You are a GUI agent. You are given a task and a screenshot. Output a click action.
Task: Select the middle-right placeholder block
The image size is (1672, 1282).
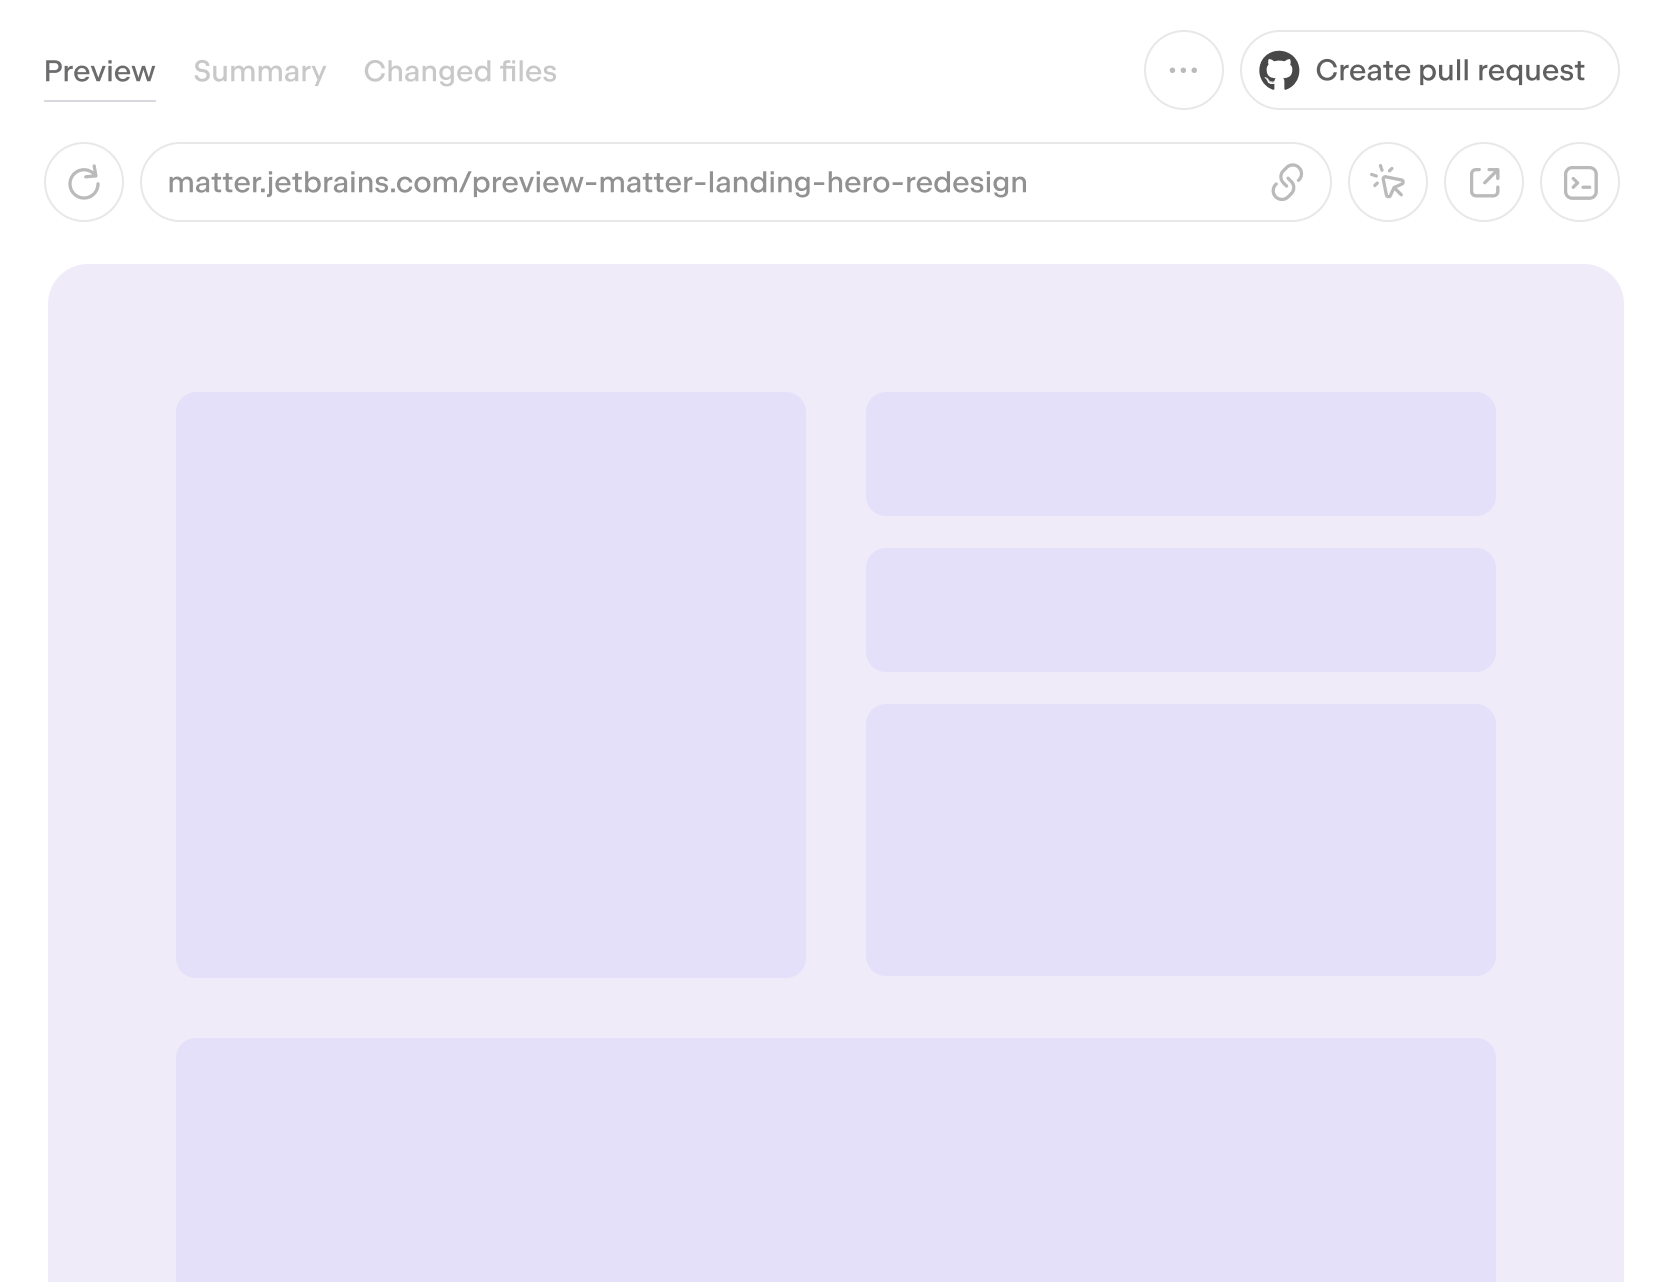1180,610
